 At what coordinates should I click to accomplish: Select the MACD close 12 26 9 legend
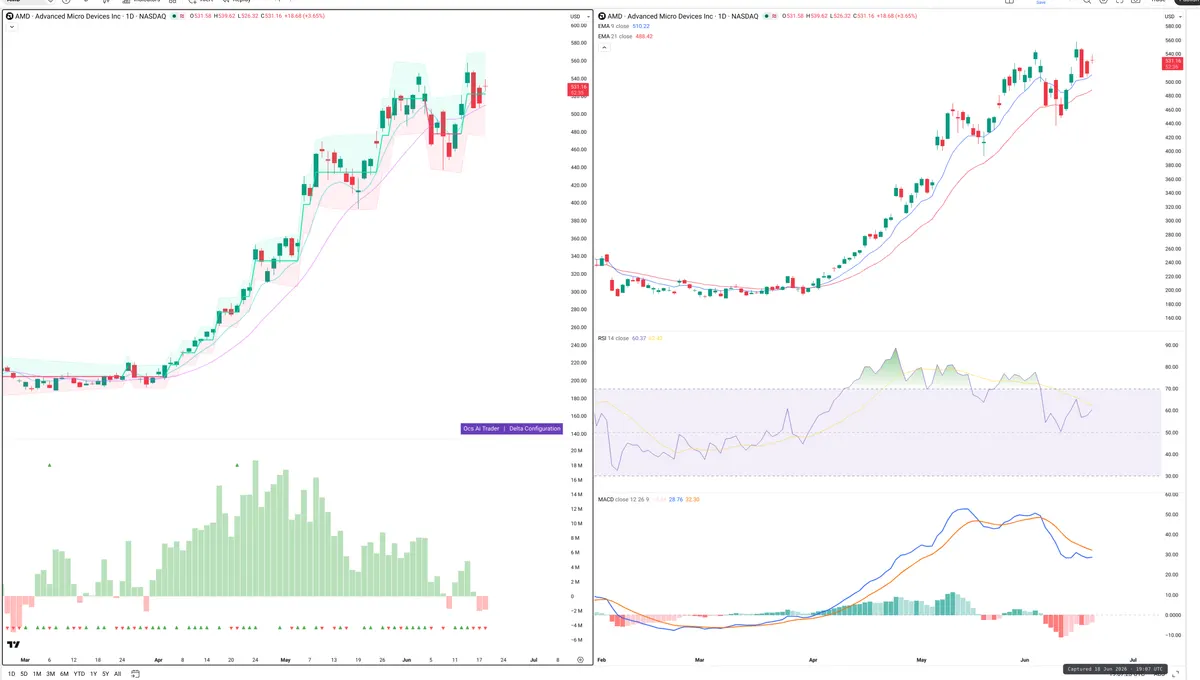coord(624,498)
